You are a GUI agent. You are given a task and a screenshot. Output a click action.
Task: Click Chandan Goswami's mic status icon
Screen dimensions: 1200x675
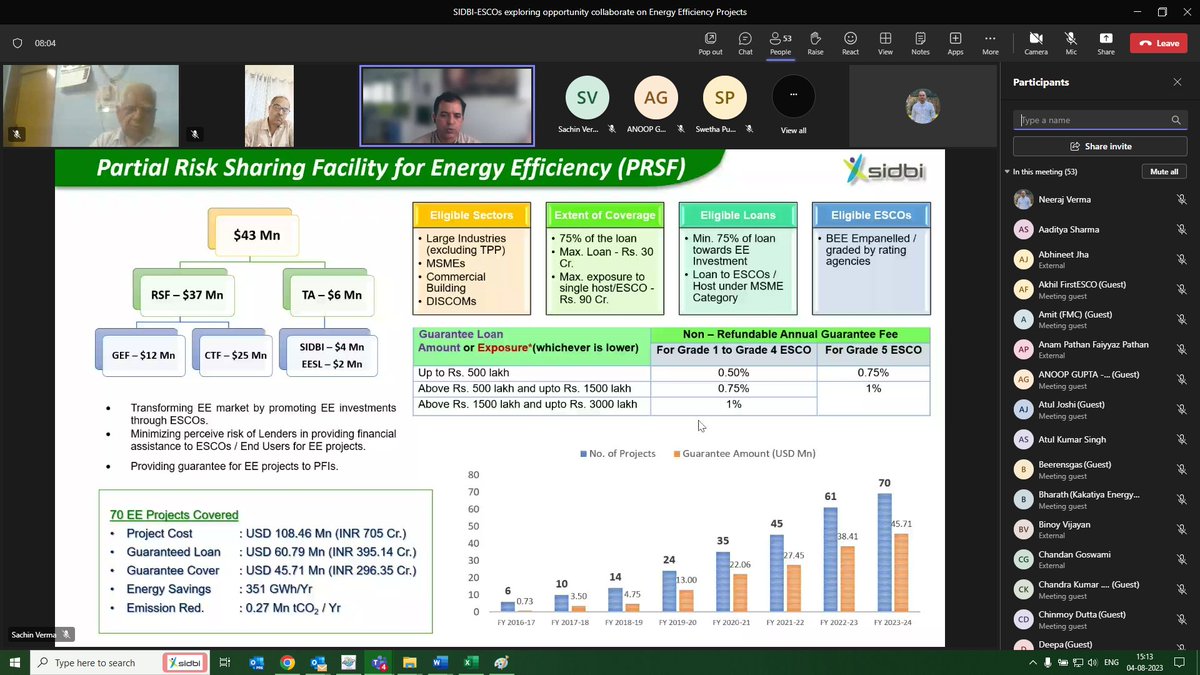click(1181, 560)
